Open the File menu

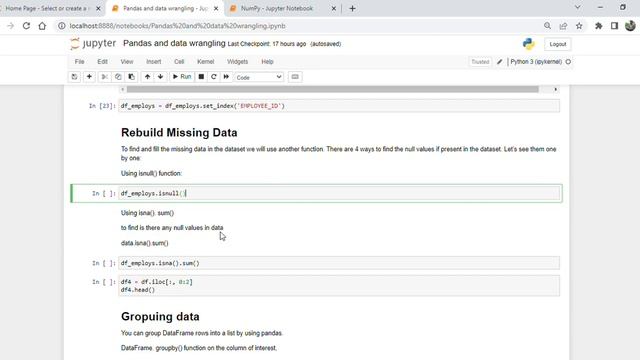[80, 62]
